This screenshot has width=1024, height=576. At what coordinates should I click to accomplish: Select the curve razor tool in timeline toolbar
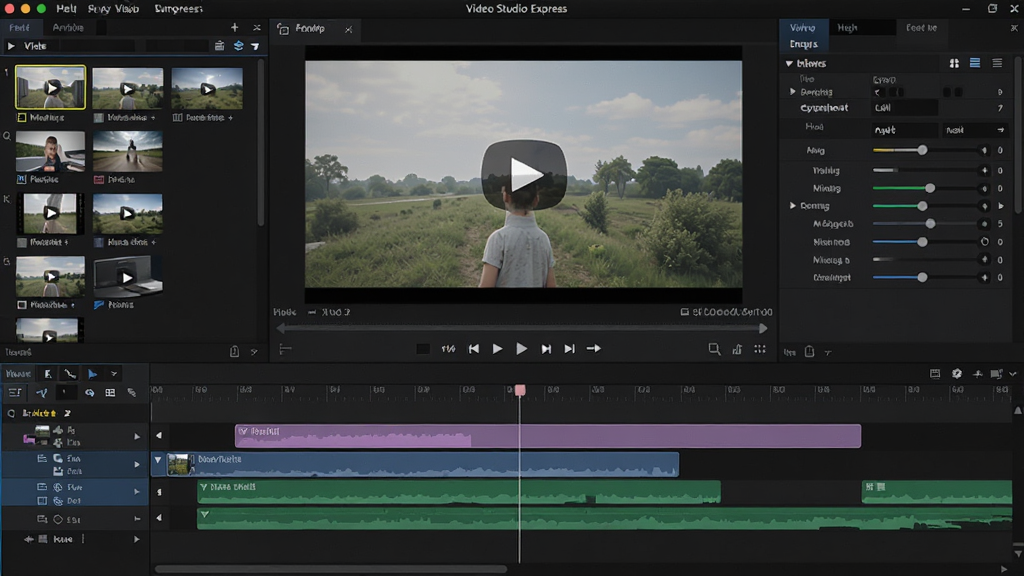tap(70, 374)
